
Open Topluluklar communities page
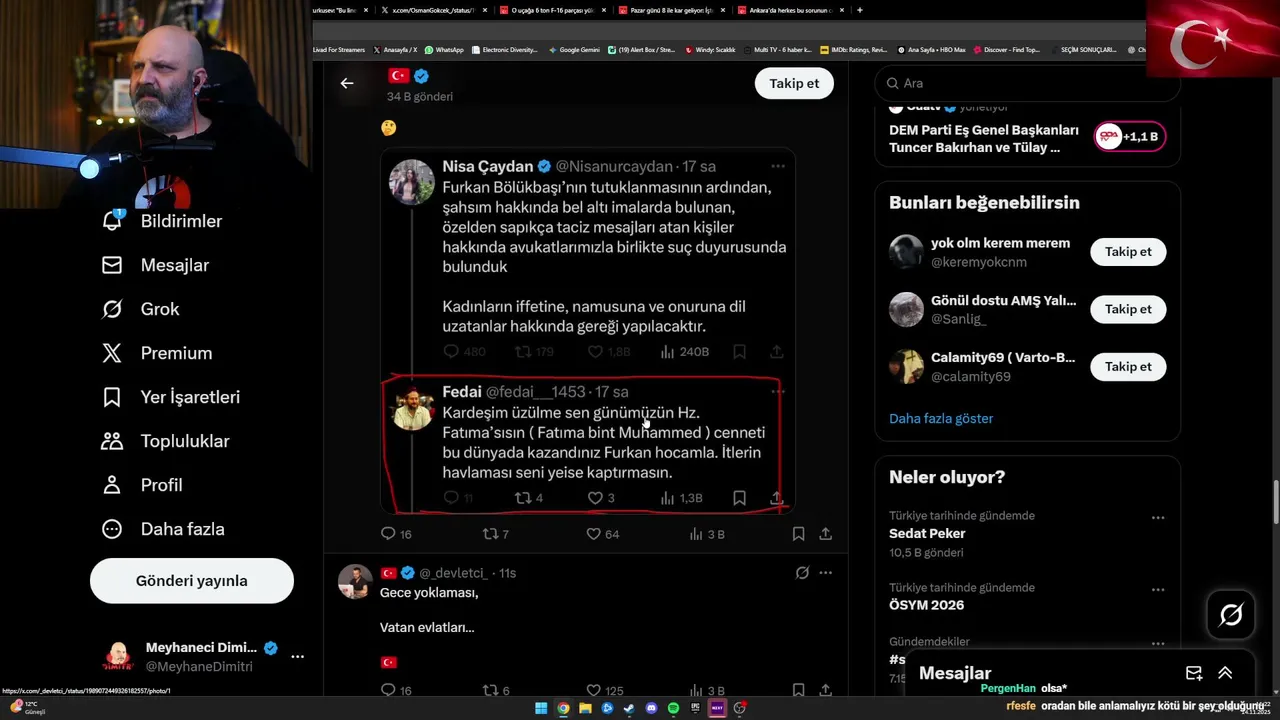click(x=166, y=441)
